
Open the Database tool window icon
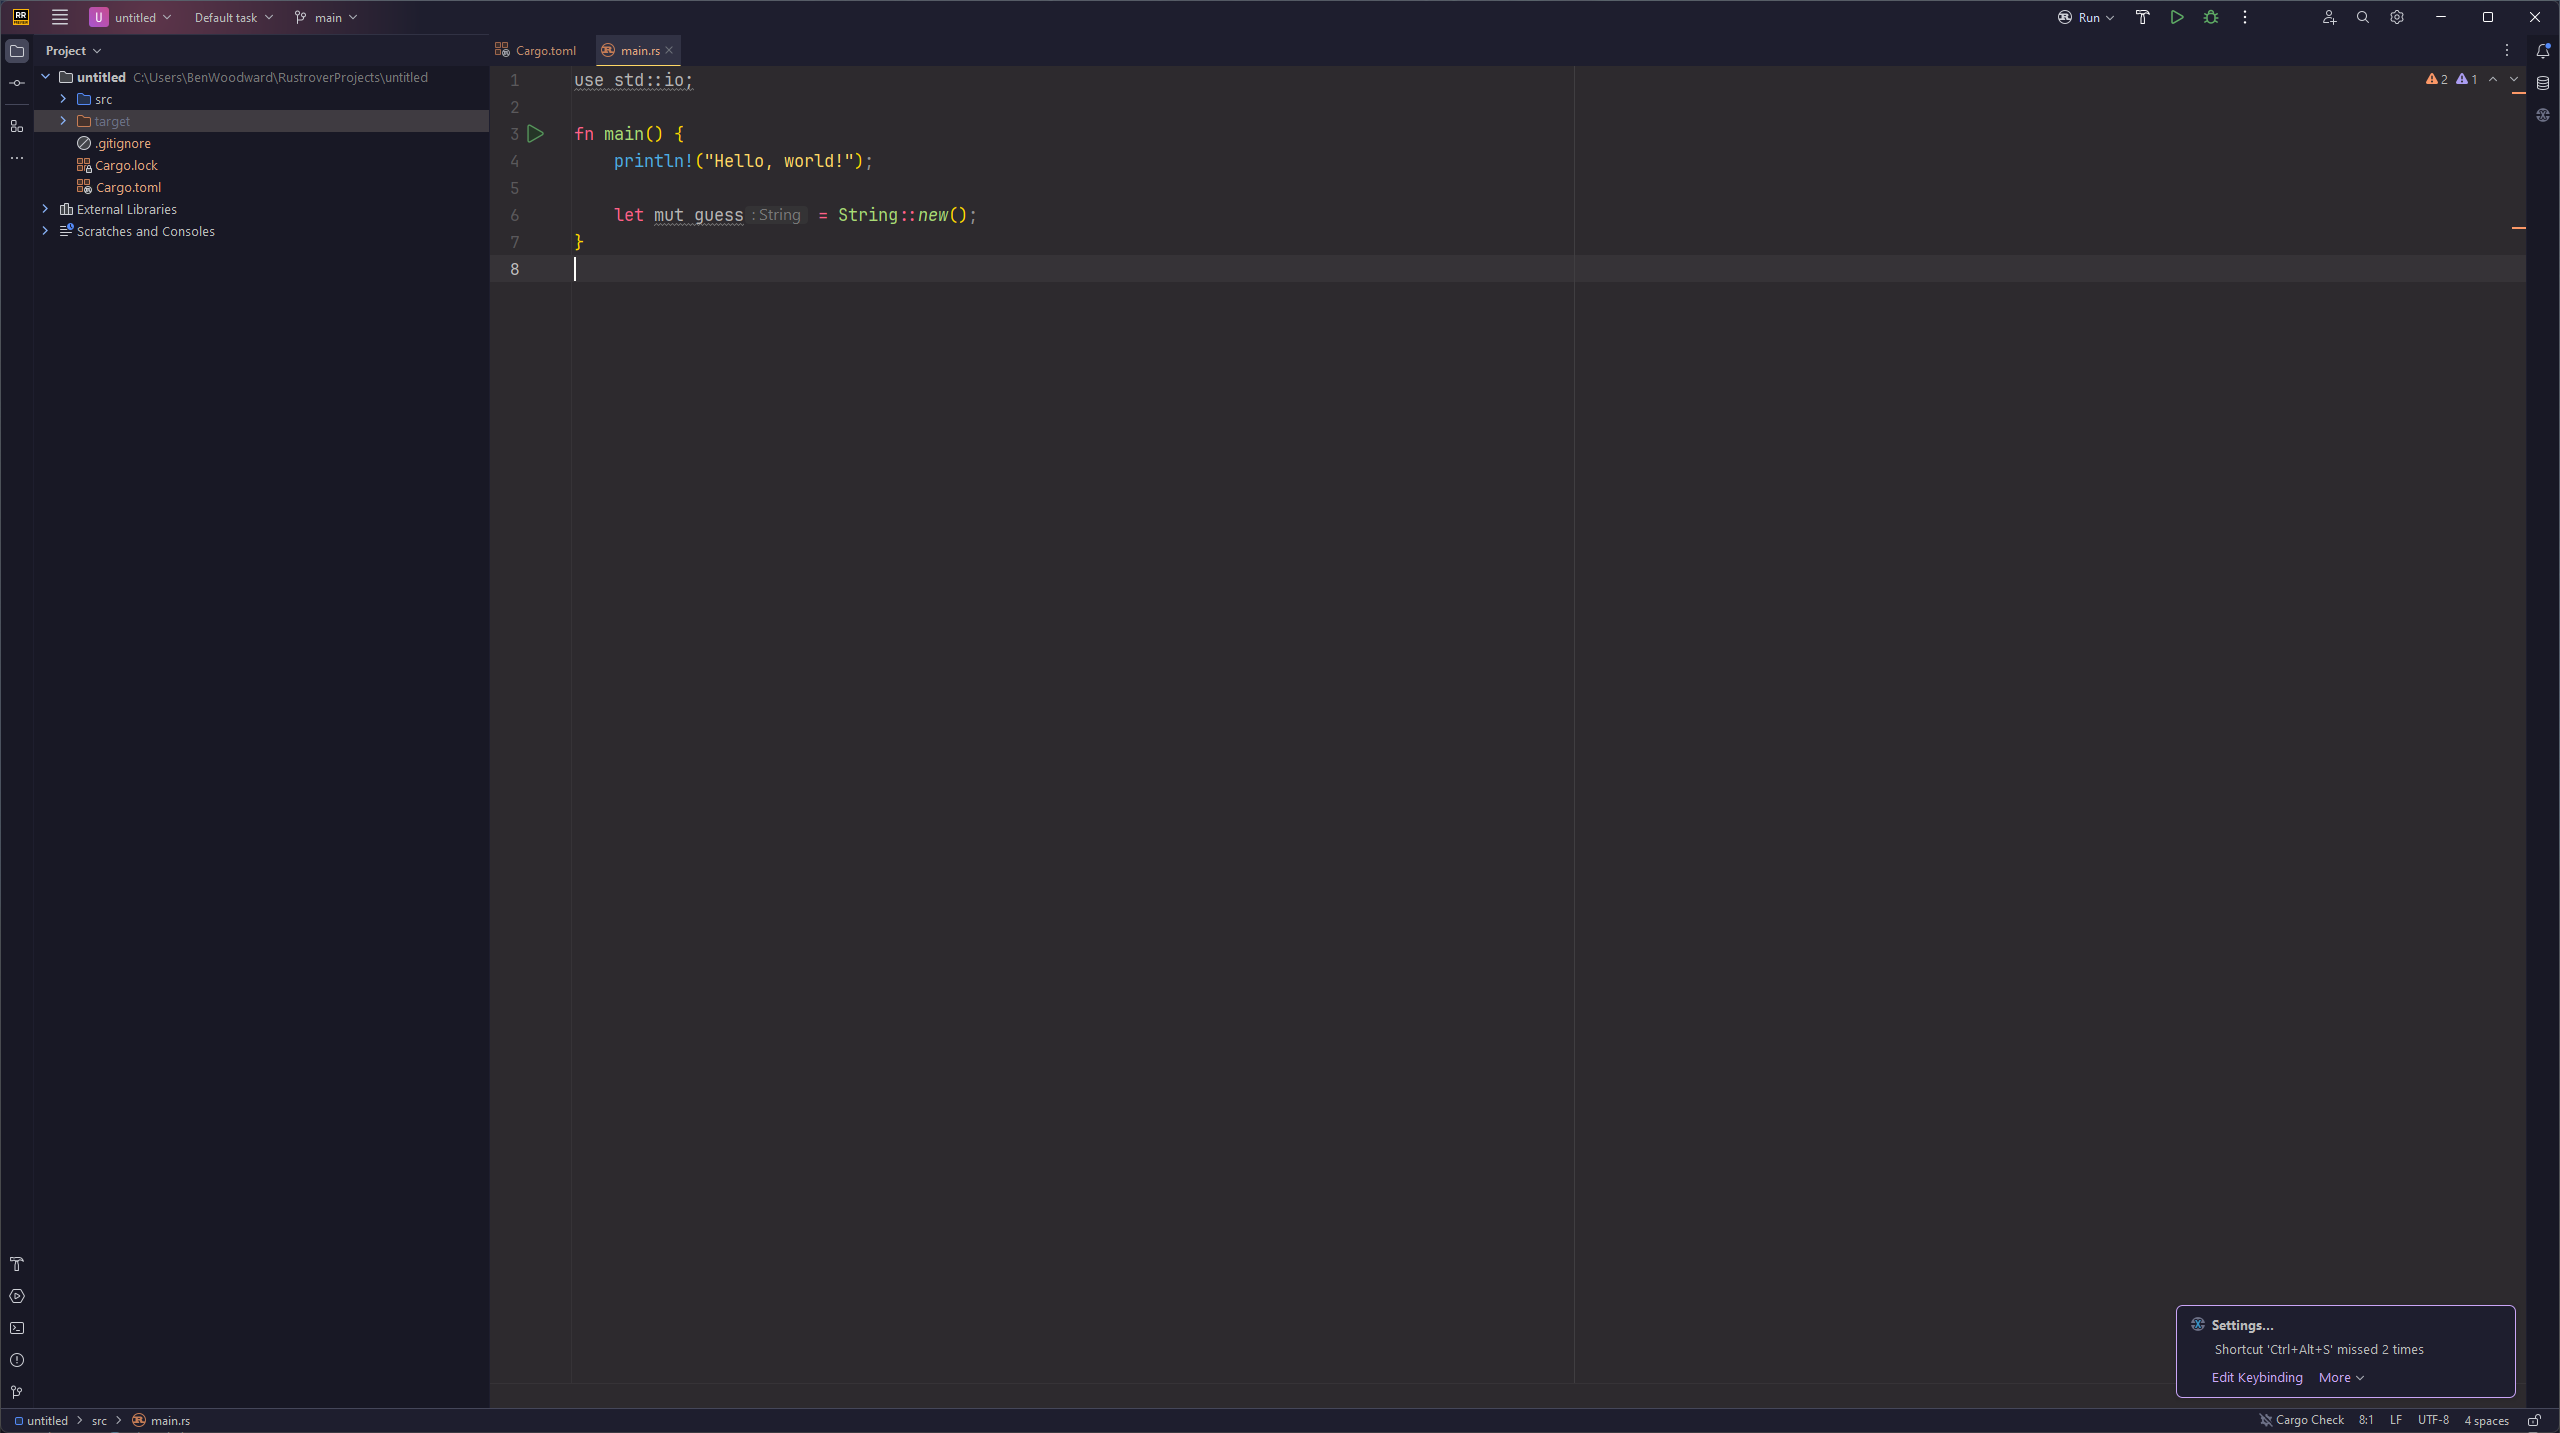click(x=2543, y=83)
